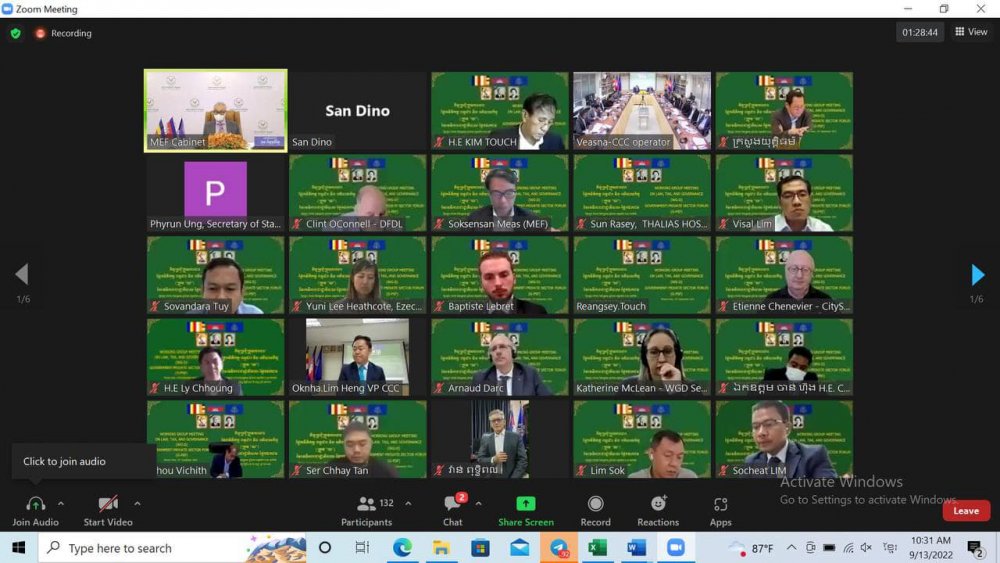
Task: Select the Baptiste Lebret video tile
Action: [499, 275]
